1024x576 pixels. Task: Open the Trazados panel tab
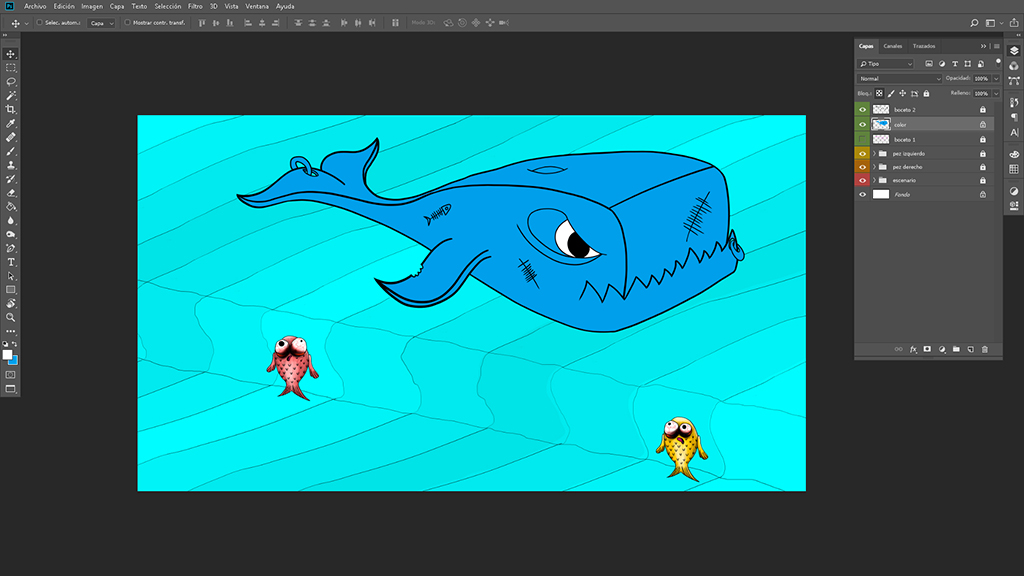(923, 46)
